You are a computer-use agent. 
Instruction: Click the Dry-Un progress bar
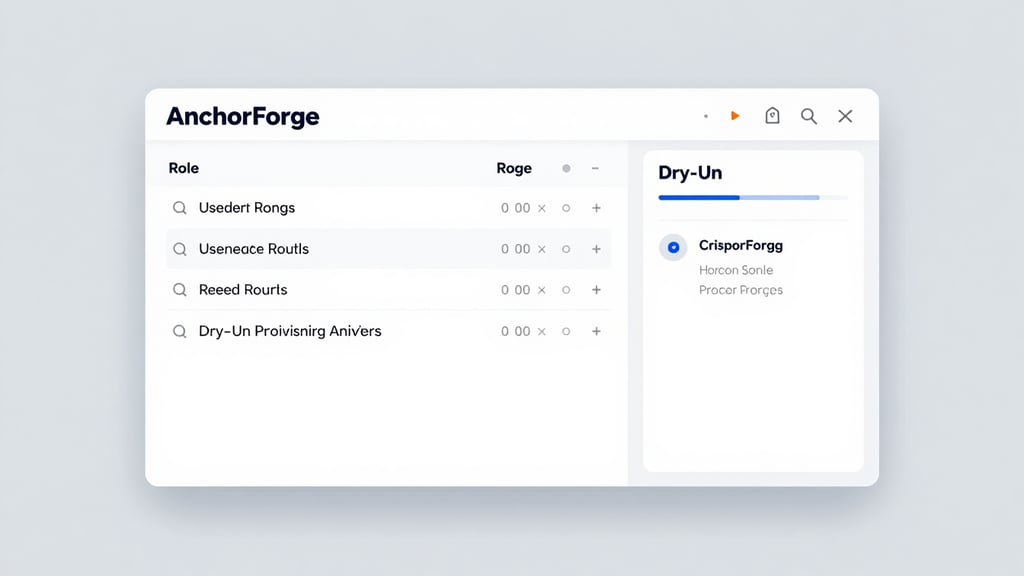(753, 197)
